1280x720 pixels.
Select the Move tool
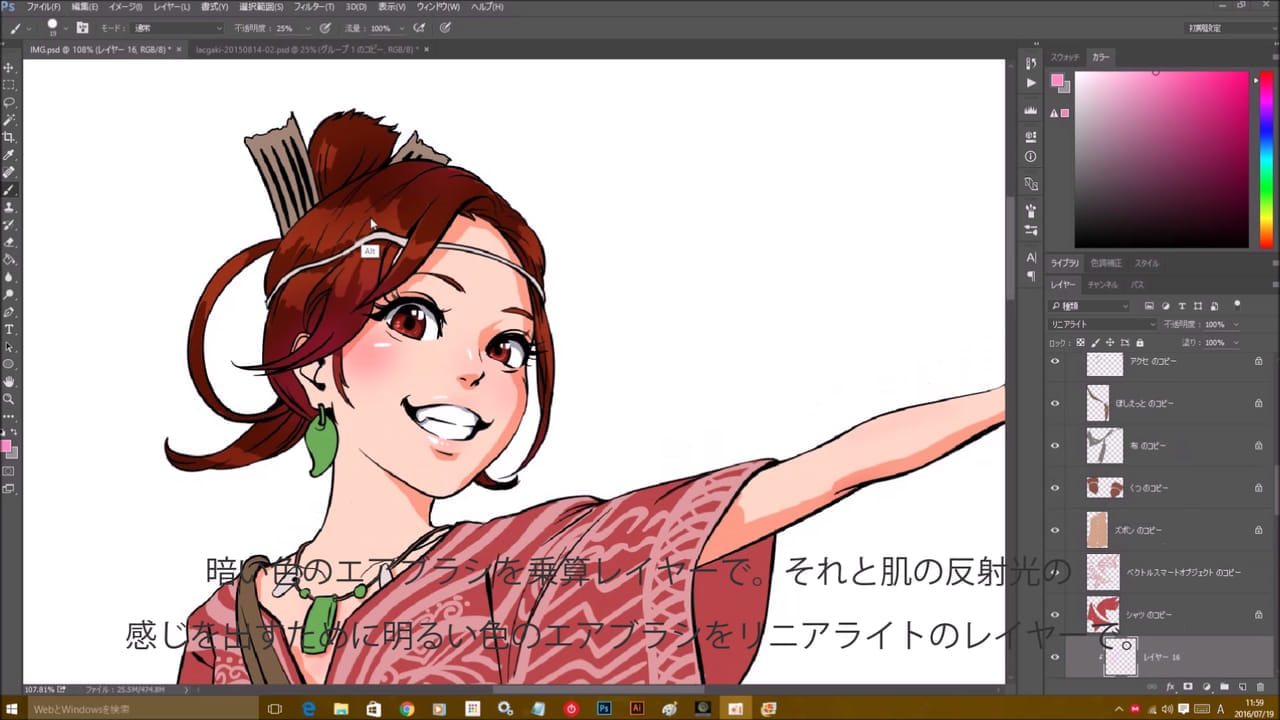9,68
